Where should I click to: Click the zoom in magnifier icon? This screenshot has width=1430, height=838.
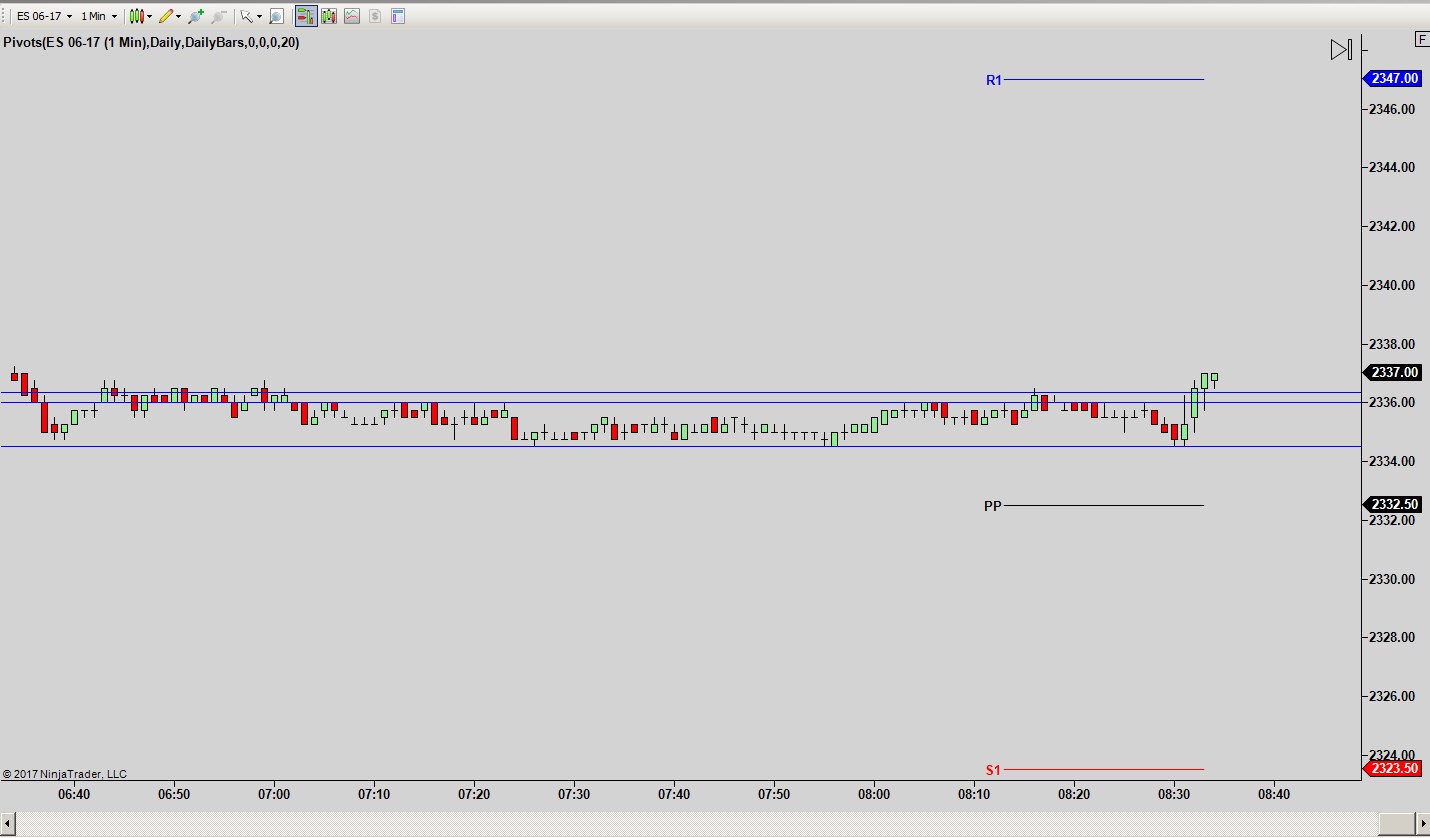tap(196, 16)
